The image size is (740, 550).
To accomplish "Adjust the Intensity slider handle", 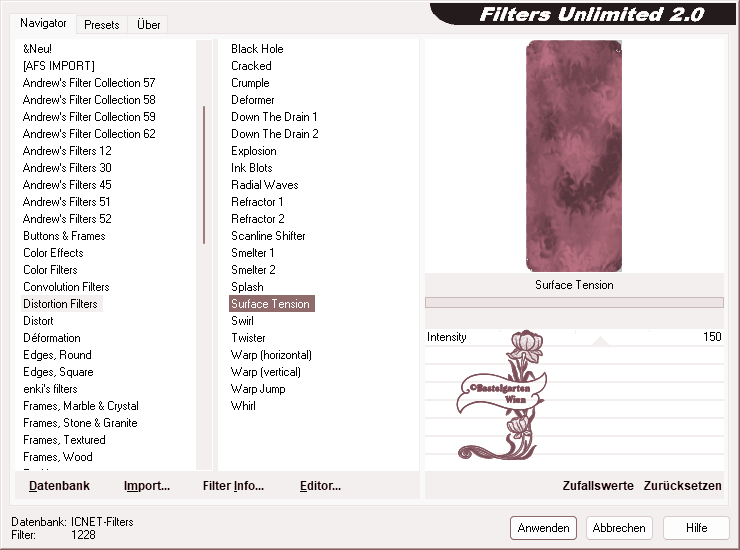I will 600,341.
